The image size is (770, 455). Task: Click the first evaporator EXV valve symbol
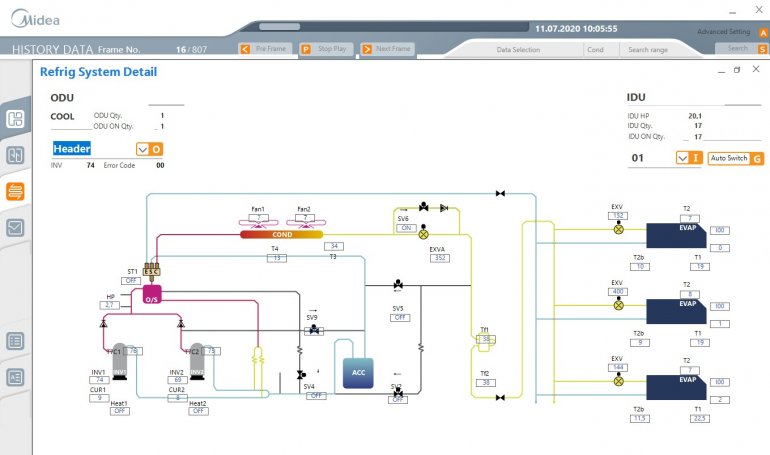tap(619, 229)
